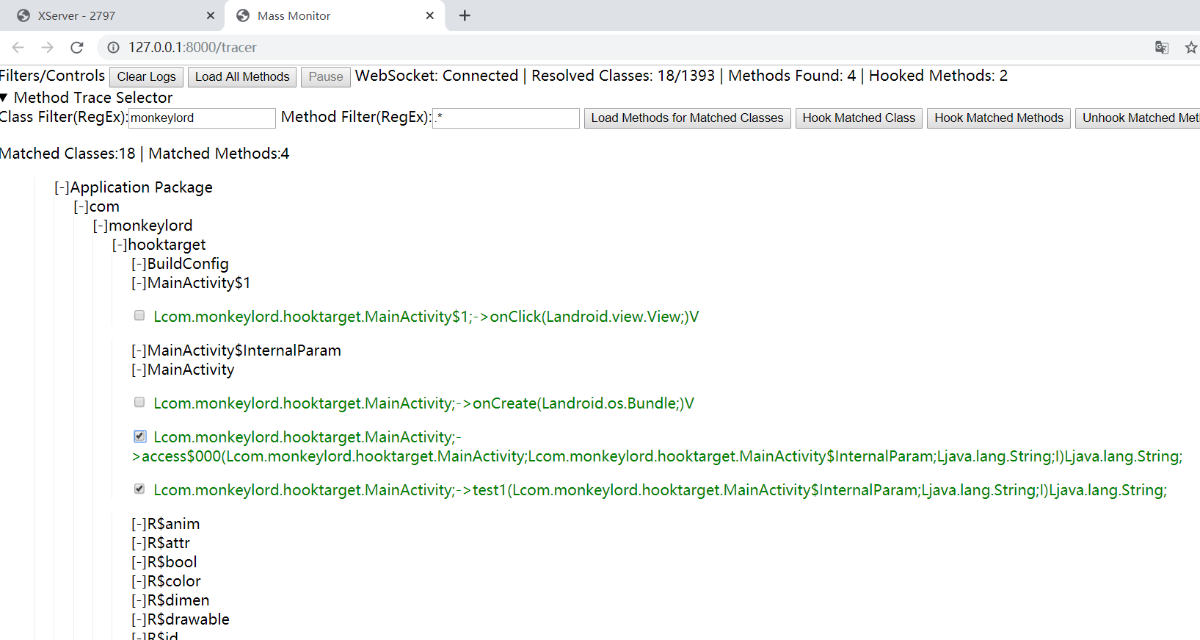Screen dimensions: 1200x640
Task: Collapse the BuildConfig class node
Action: click(x=139, y=264)
